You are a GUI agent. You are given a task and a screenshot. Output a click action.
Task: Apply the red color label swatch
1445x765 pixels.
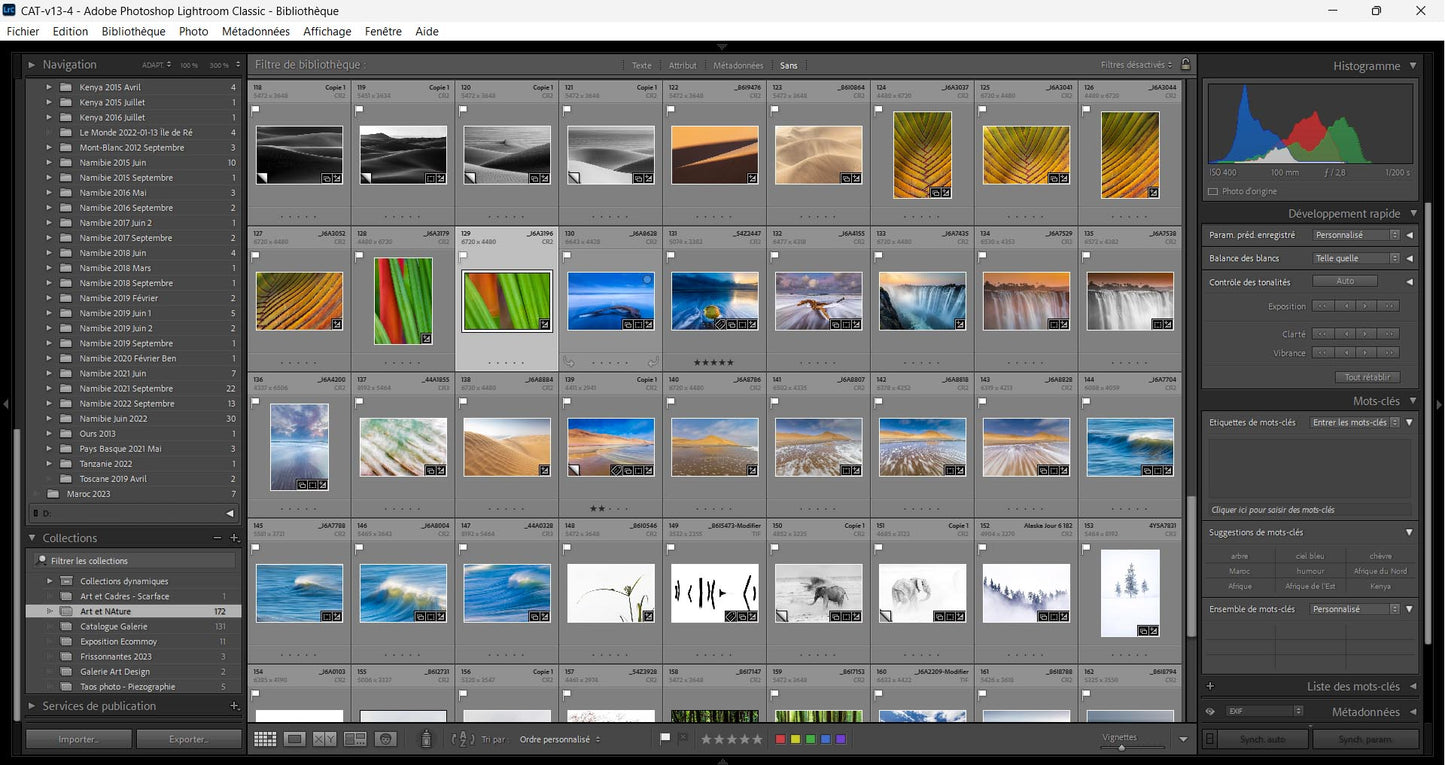(x=781, y=739)
